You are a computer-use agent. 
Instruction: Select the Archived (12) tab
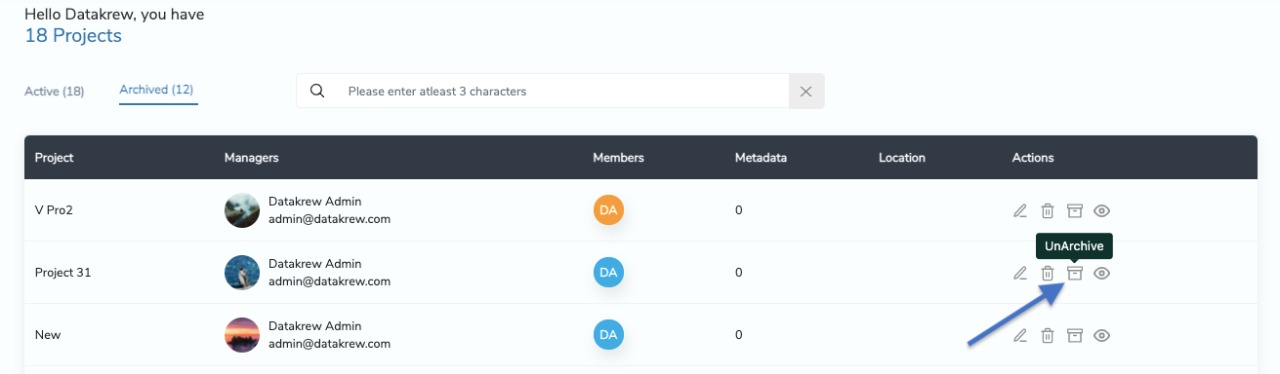pyautogui.click(x=156, y=90)
